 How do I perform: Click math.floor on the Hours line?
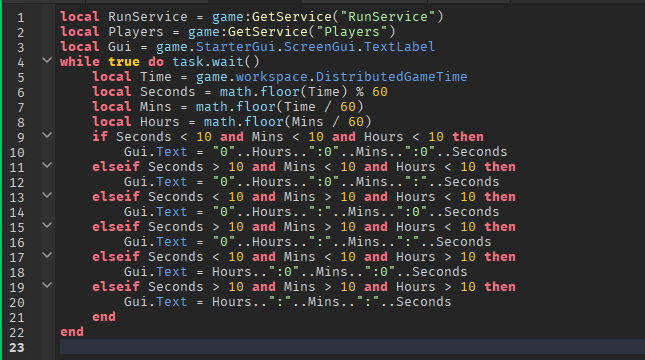click(x=244, y=122)
